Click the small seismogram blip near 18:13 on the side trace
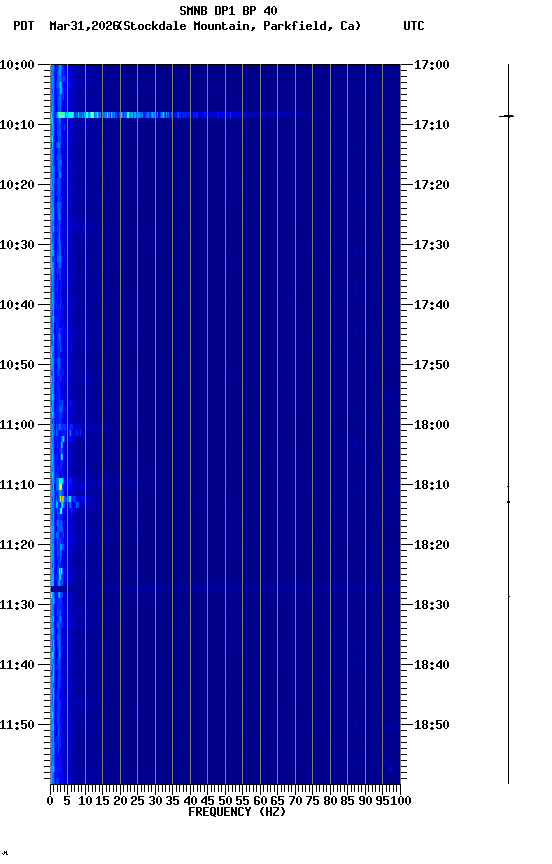Screen dimensions: 552x864 pyautogui.click(x=508, y=502)
